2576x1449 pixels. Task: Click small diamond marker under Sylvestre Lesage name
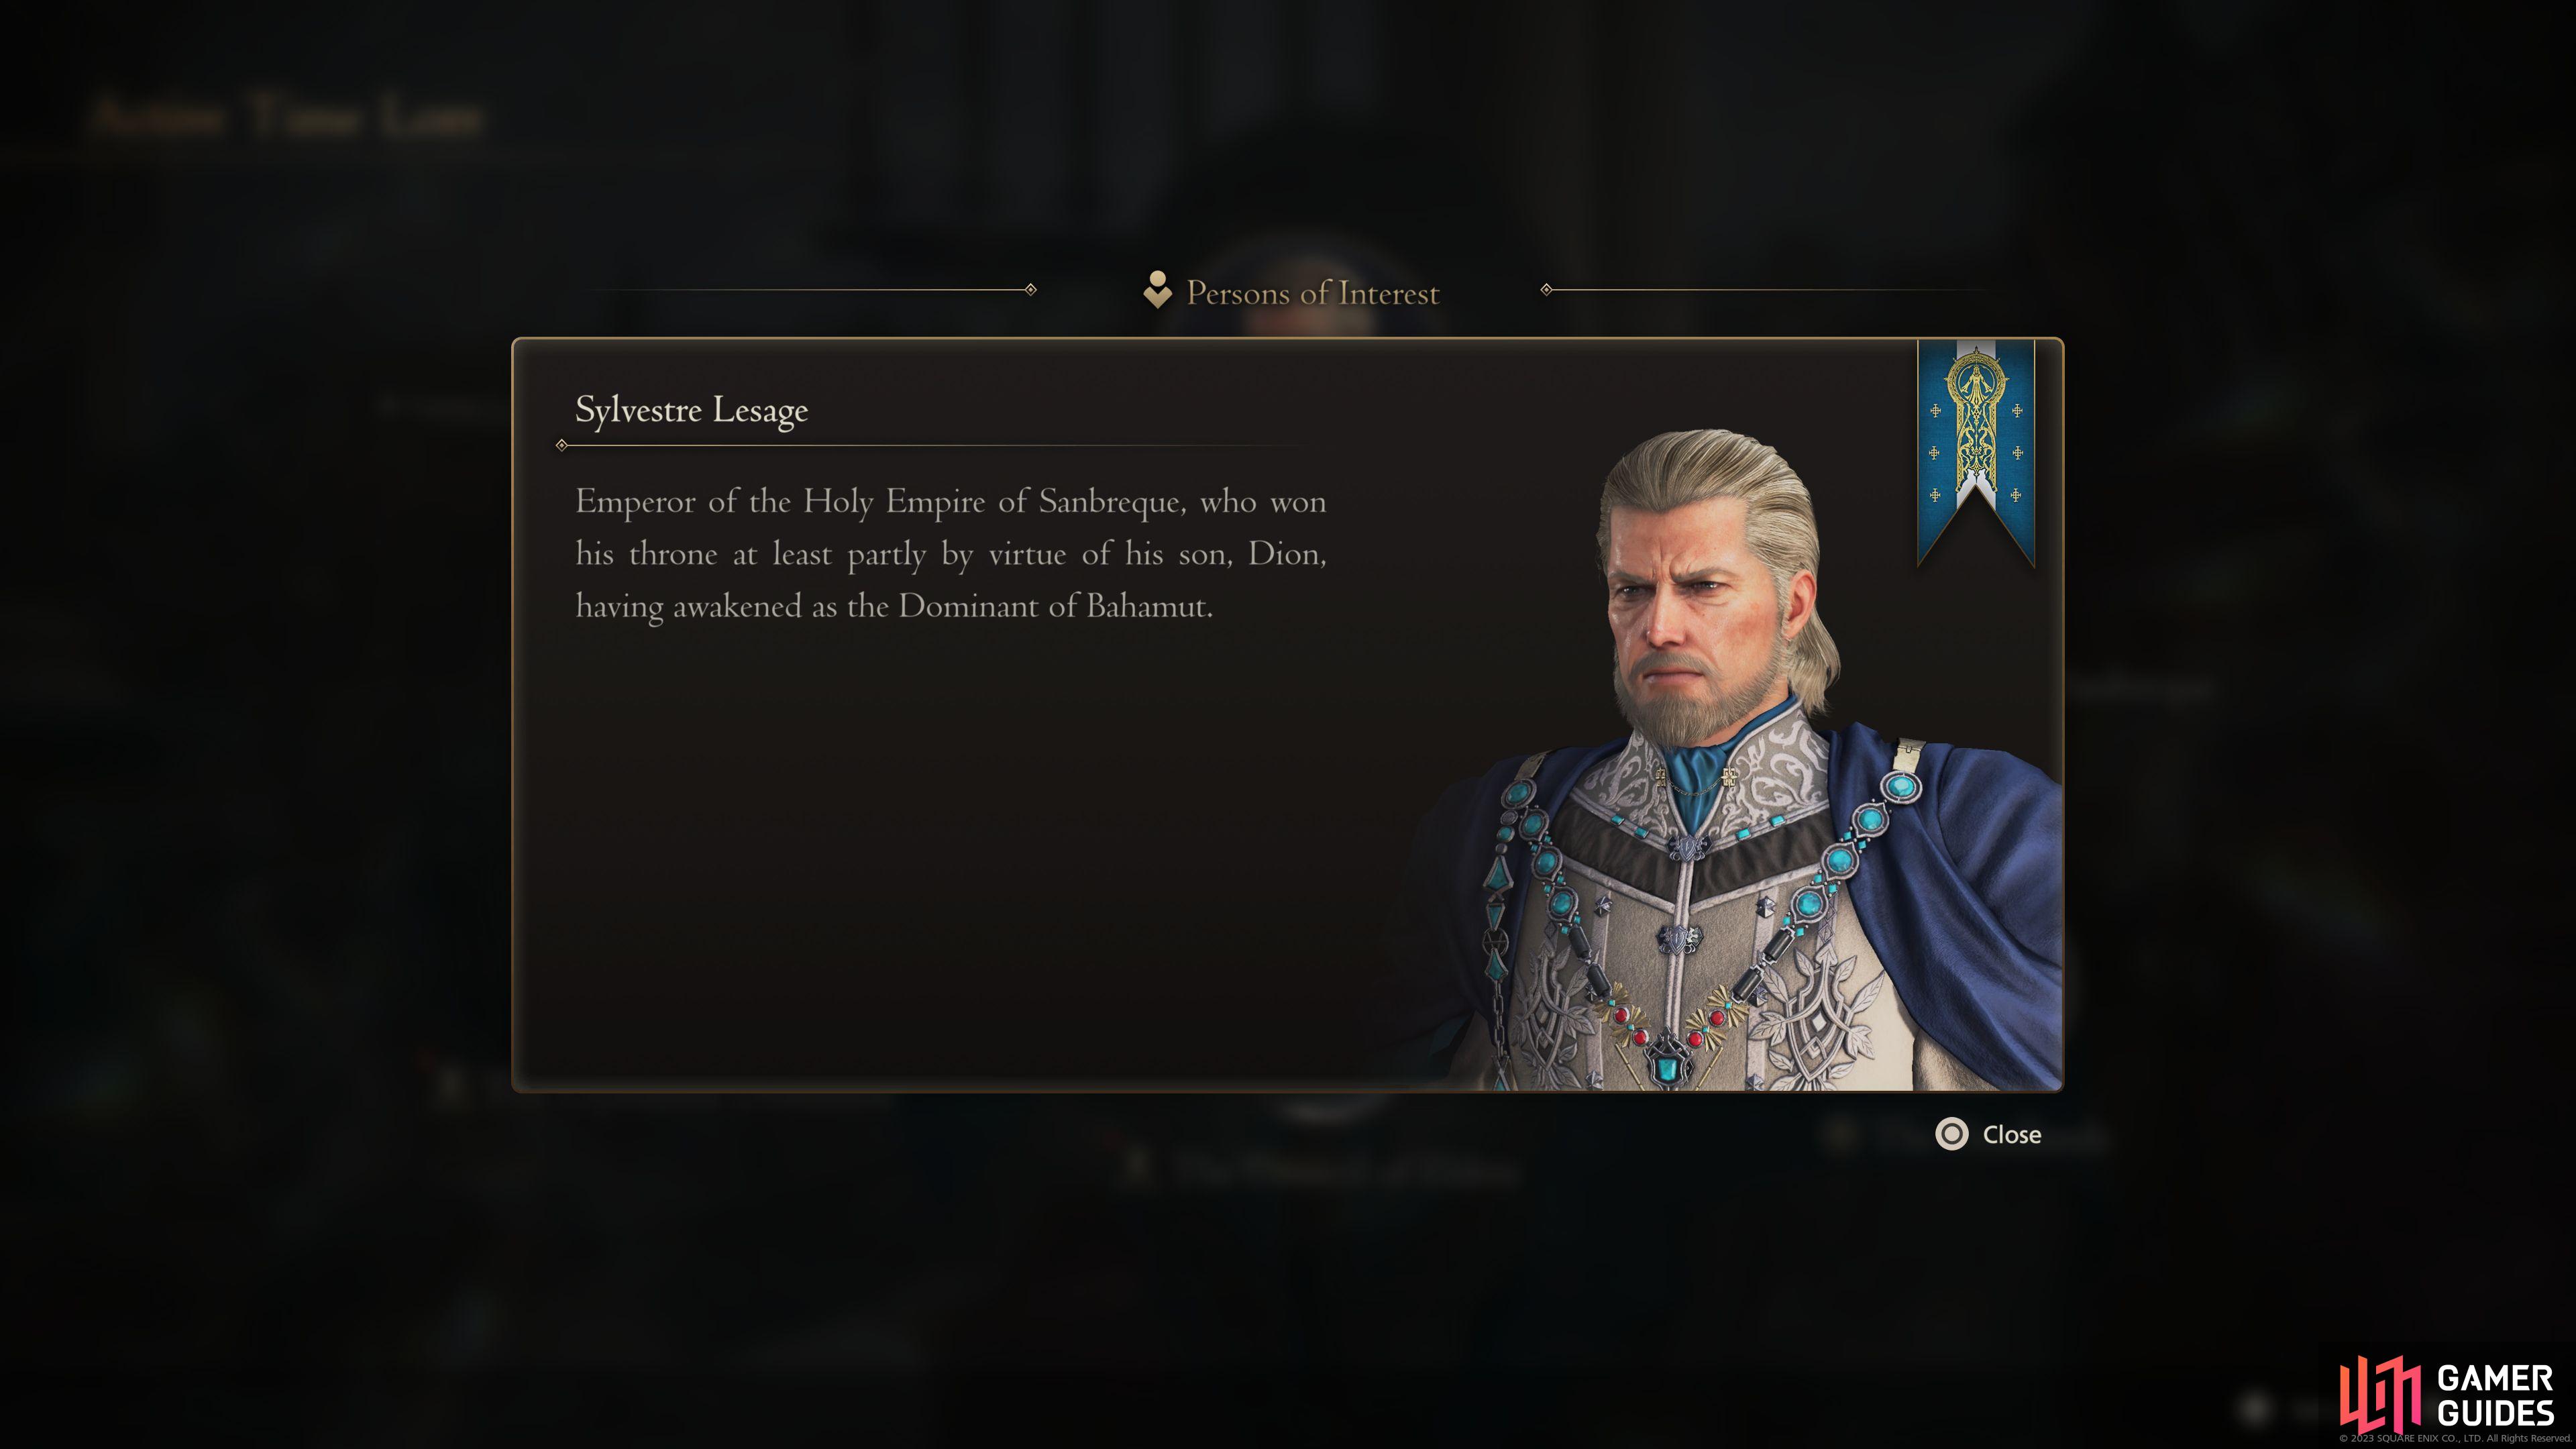point(562,445)
